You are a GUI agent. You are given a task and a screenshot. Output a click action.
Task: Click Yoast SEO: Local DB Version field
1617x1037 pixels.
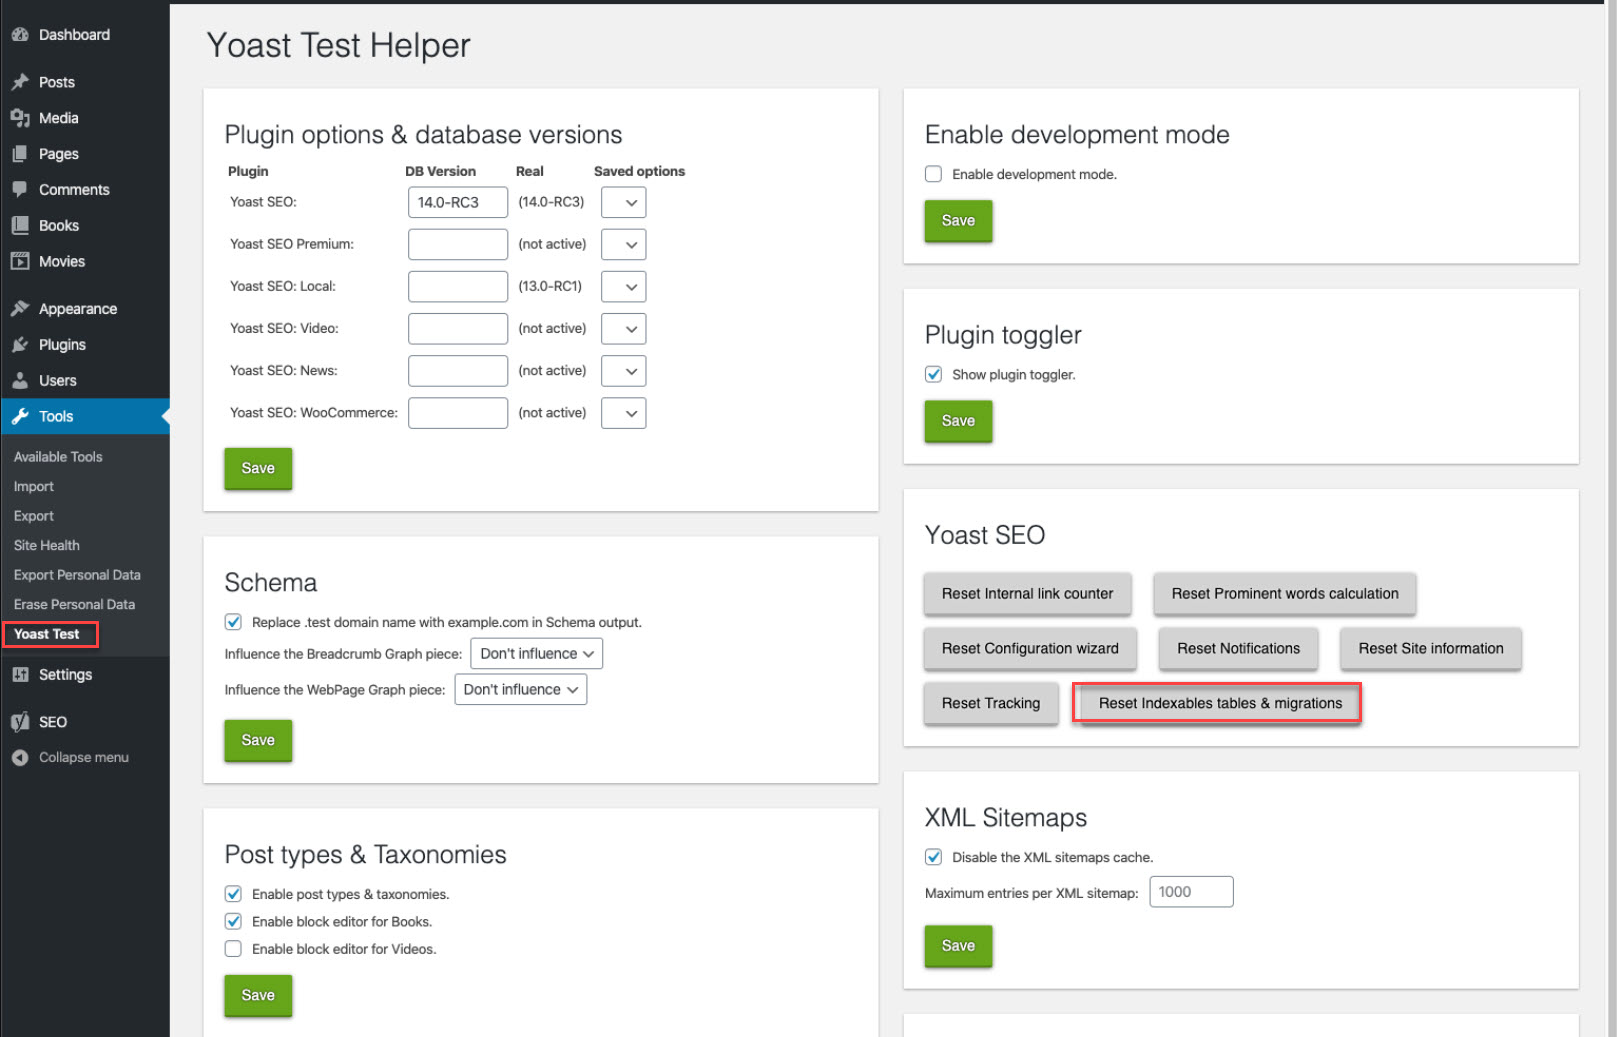pos(458,287)
